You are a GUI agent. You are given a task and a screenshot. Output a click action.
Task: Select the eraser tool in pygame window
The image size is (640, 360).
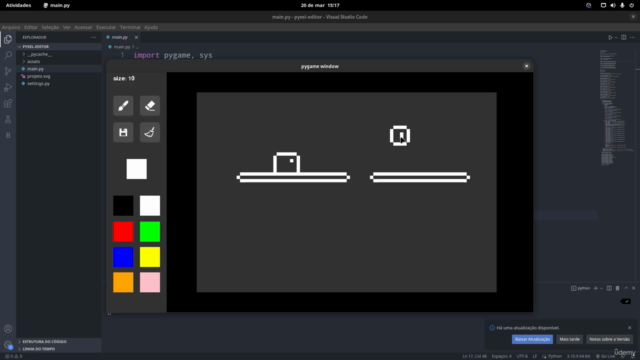150,106
